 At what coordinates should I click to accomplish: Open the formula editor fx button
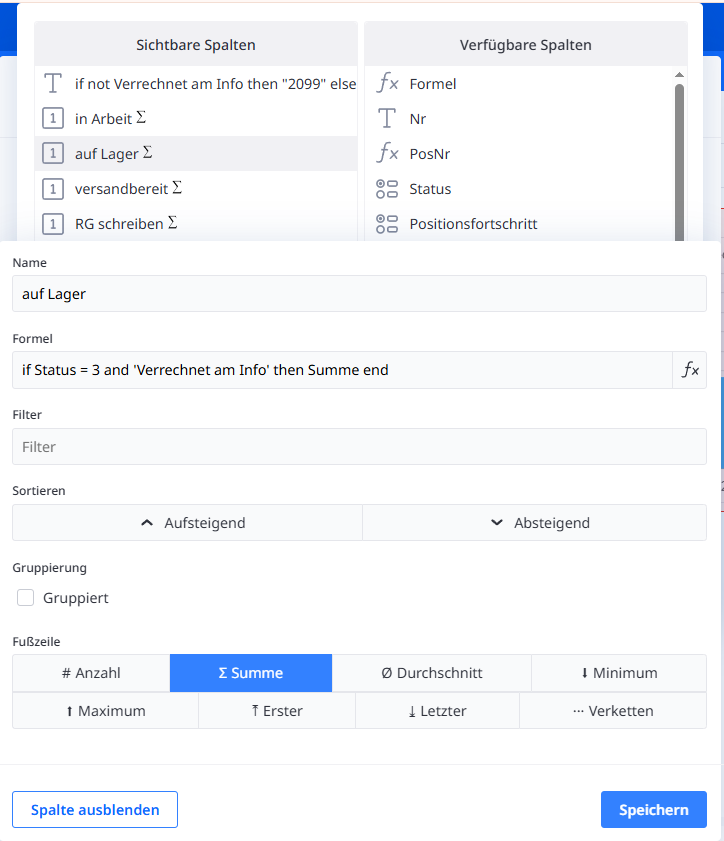pos(690,370)
